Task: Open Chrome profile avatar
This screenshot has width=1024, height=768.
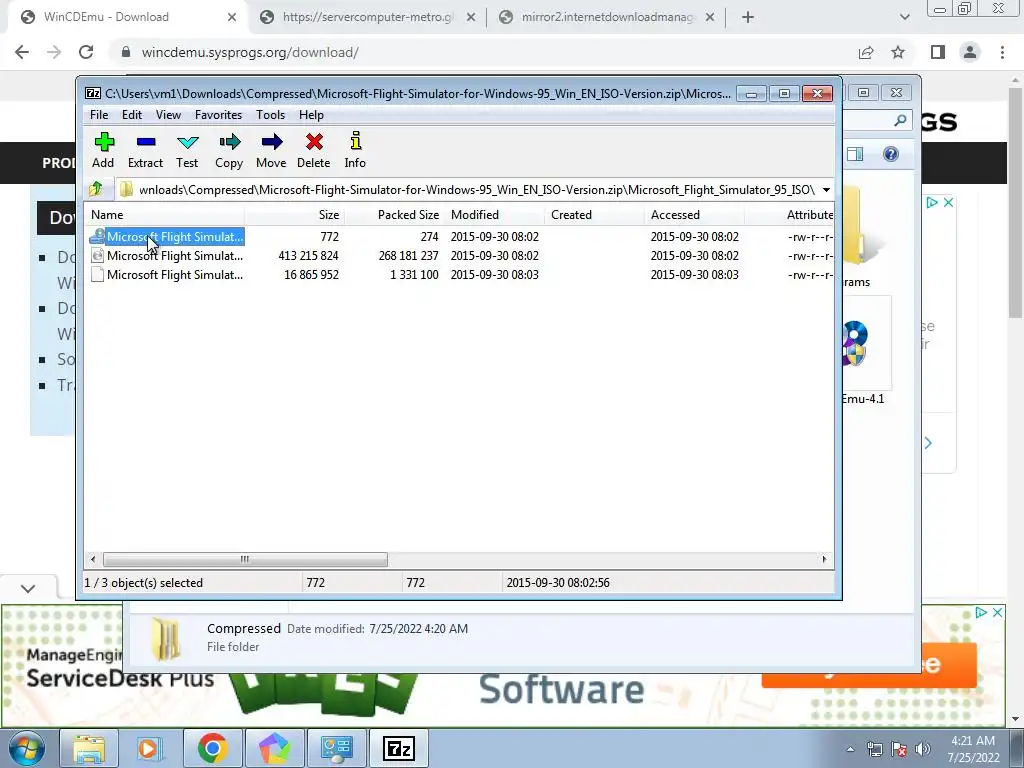Action: coord(970,52)
